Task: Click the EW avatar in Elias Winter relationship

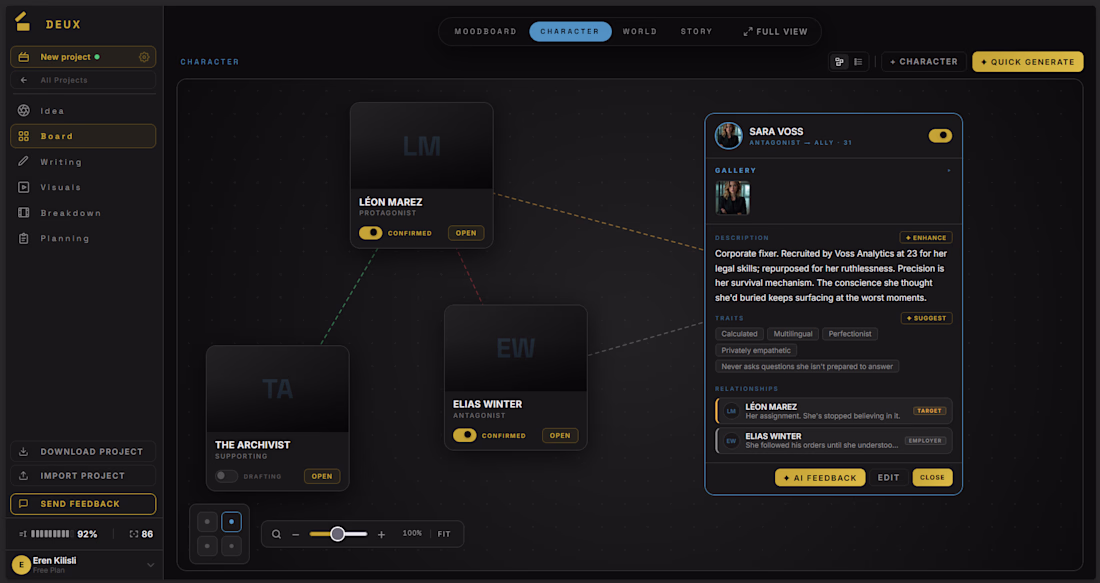Action: point(732,441)
